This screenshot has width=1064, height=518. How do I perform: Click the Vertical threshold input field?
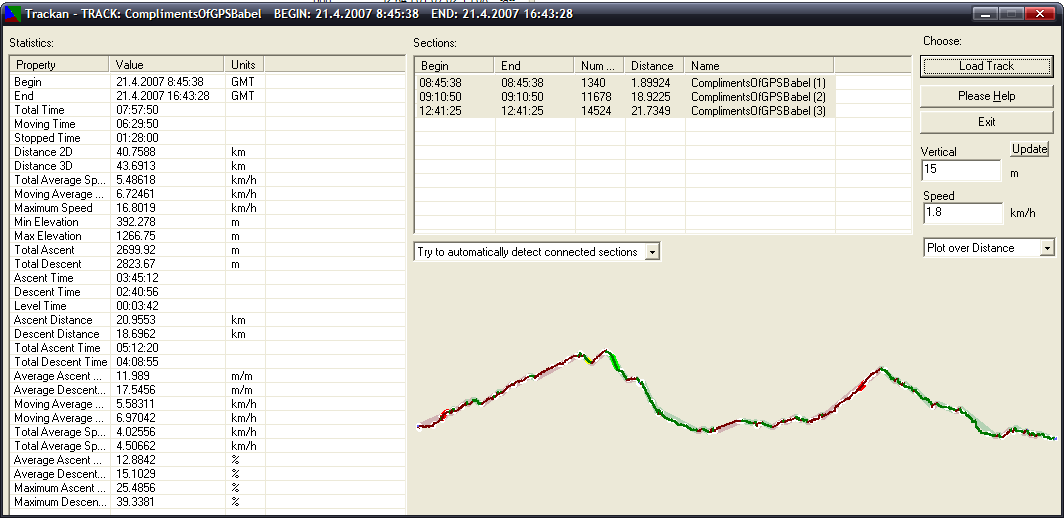tap(960, 170)
